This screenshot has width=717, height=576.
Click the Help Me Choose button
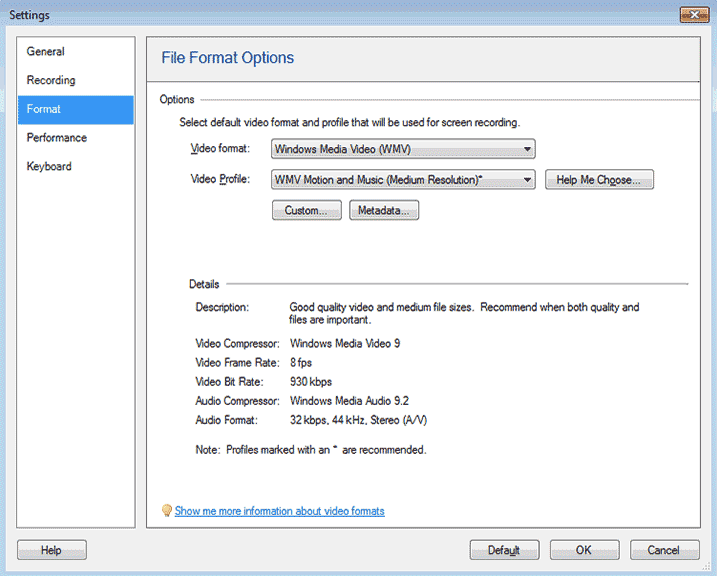click(599, 180)
